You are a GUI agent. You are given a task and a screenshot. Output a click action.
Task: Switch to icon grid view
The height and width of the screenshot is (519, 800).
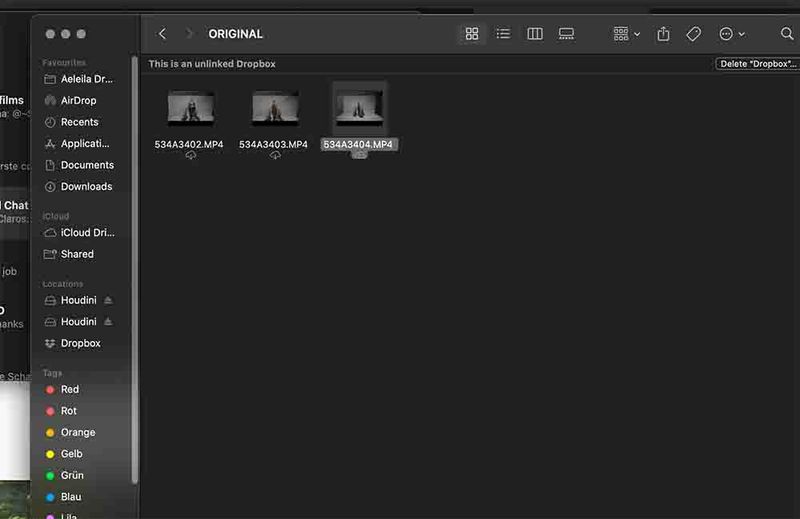(x=472, y=34)
